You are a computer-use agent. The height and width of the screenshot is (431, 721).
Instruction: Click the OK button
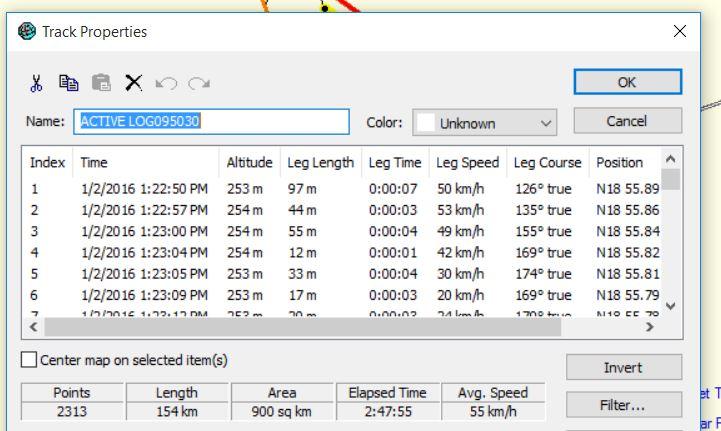pos(627,82)
